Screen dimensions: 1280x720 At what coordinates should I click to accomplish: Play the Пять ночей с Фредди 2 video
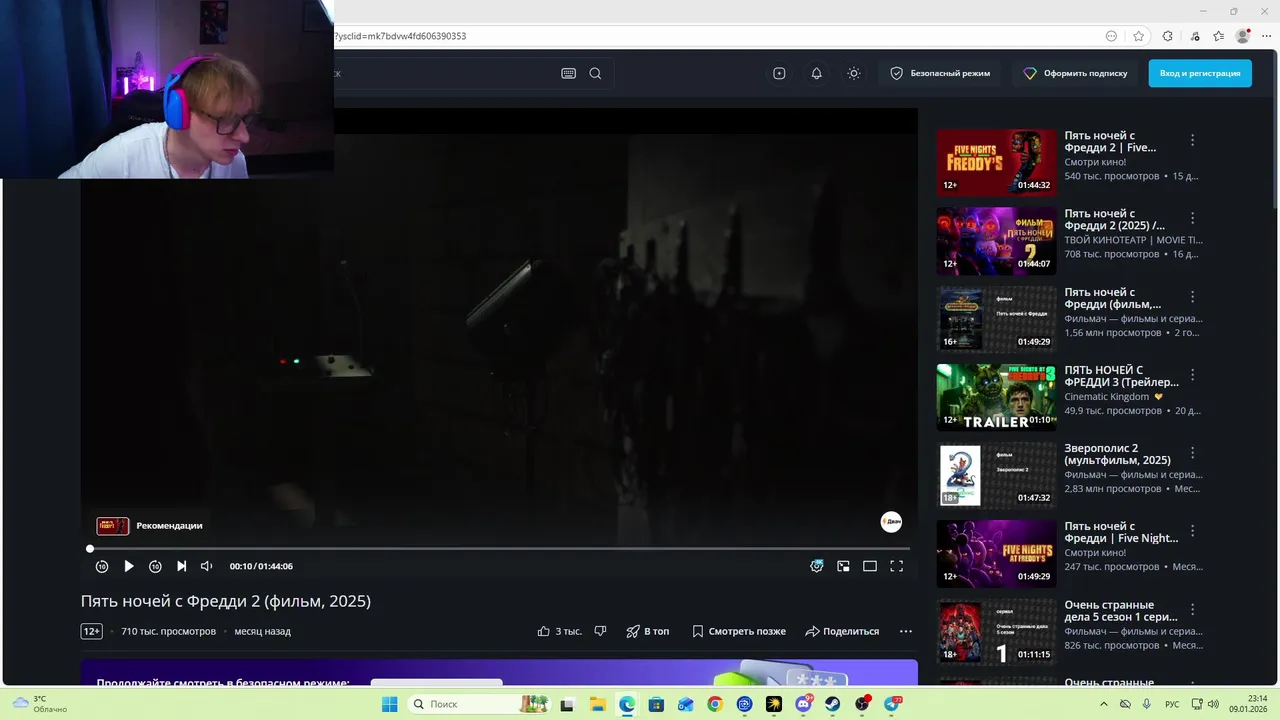129,566
